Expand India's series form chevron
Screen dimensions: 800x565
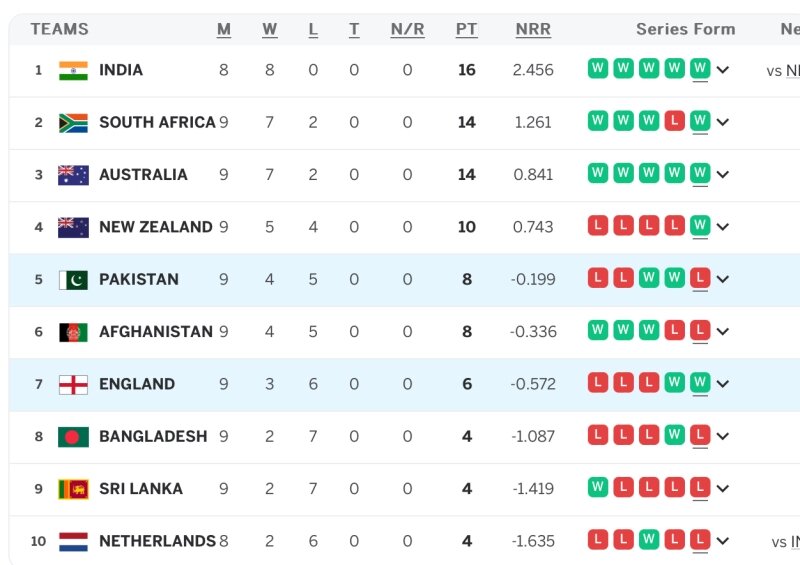(723, 70)
